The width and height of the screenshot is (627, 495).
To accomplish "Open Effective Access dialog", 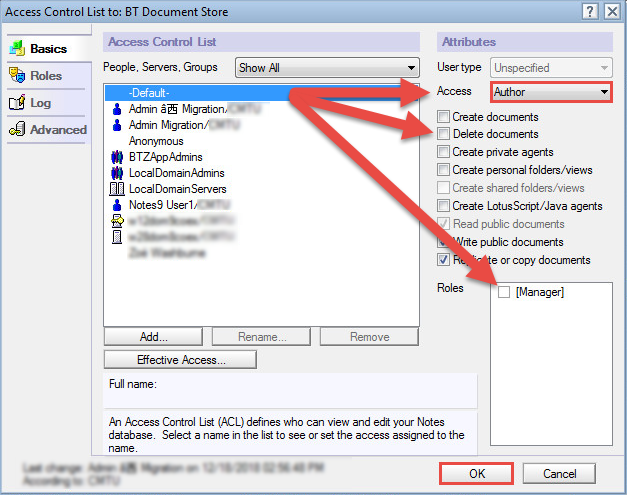I will [181, 359].
